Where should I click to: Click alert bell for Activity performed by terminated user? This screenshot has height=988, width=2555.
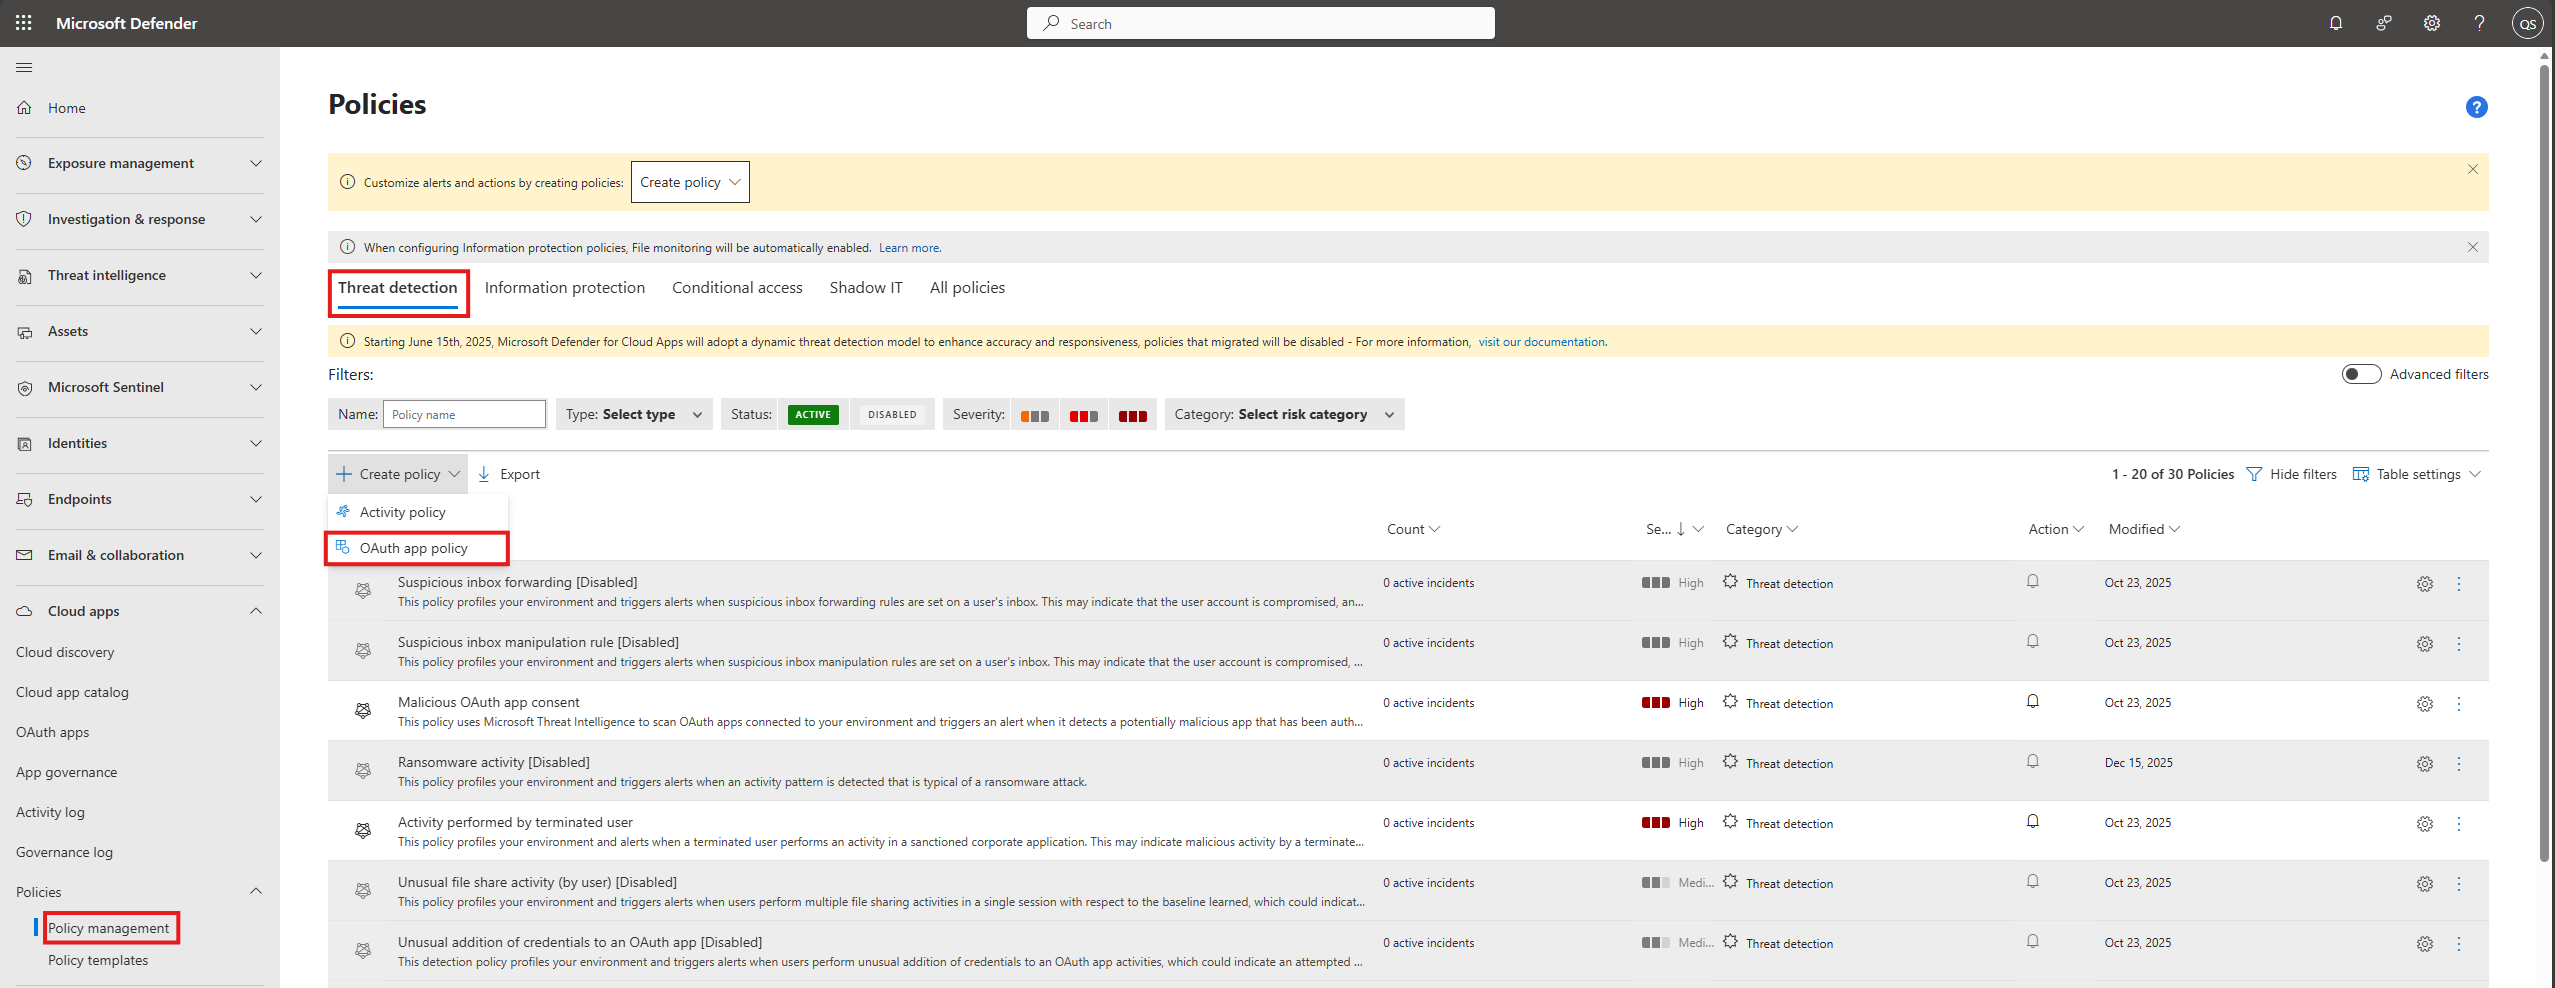2032,822
